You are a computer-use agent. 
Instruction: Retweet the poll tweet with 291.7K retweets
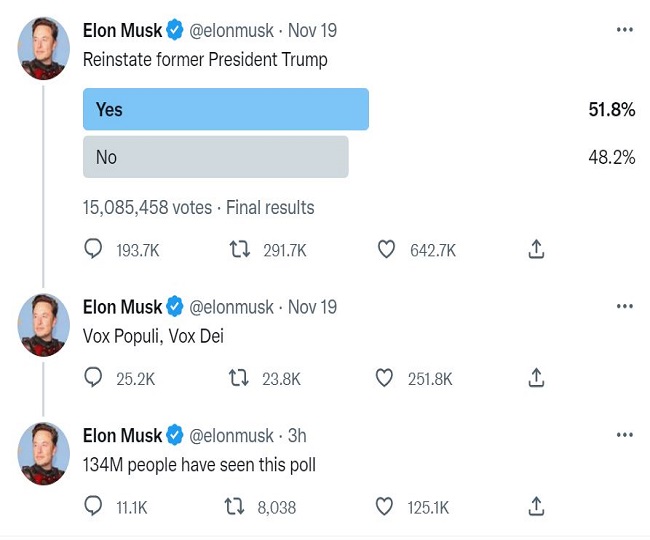click(240, 250)
